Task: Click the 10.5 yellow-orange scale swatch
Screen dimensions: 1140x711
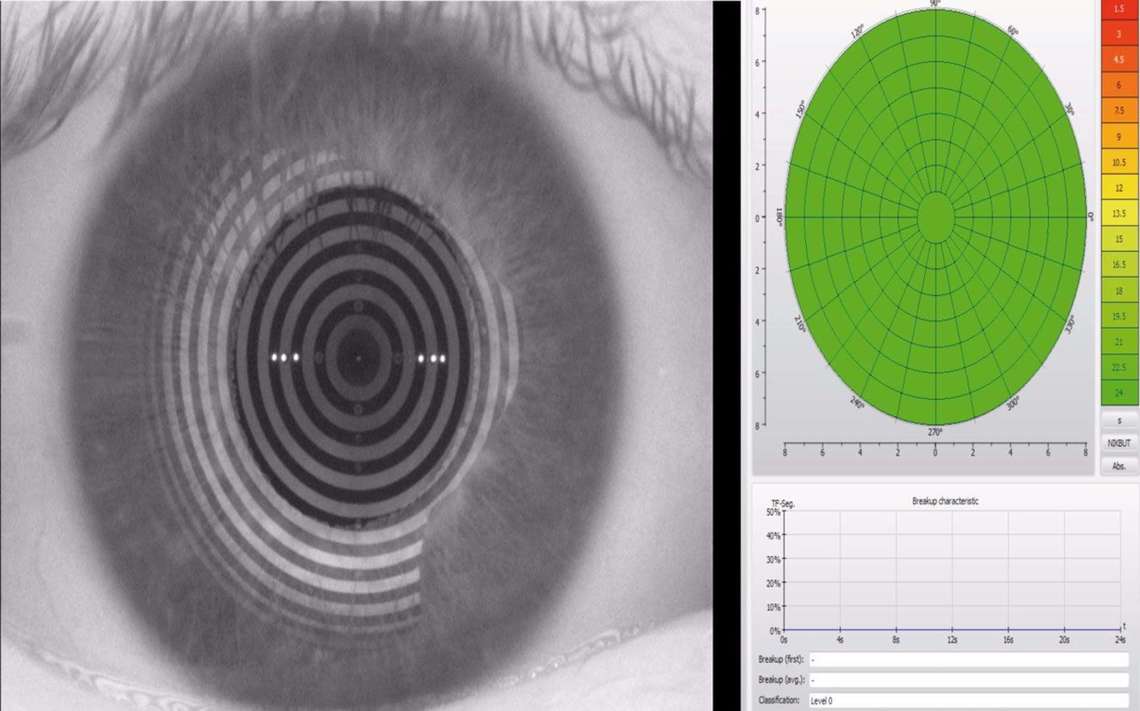Action: coord(1119,162)
